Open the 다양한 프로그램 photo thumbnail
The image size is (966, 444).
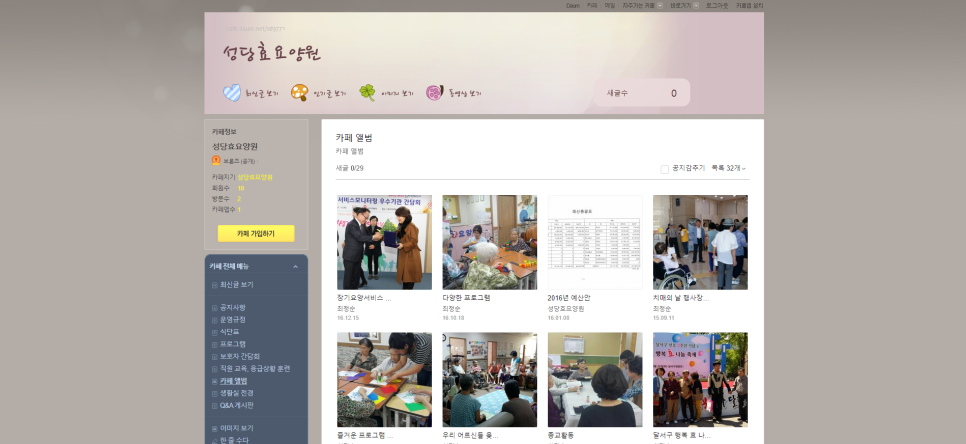[490, 243]
